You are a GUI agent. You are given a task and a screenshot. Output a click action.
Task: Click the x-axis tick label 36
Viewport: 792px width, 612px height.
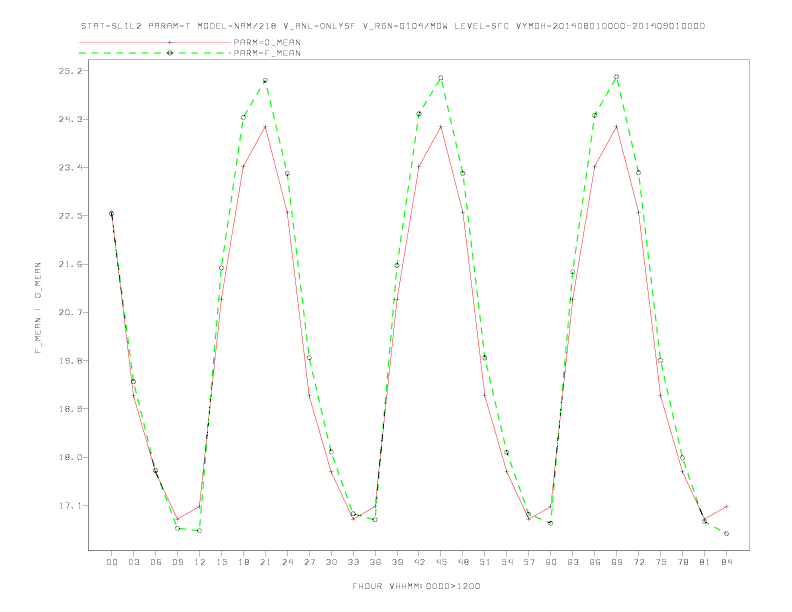click(x=375, y=562)
